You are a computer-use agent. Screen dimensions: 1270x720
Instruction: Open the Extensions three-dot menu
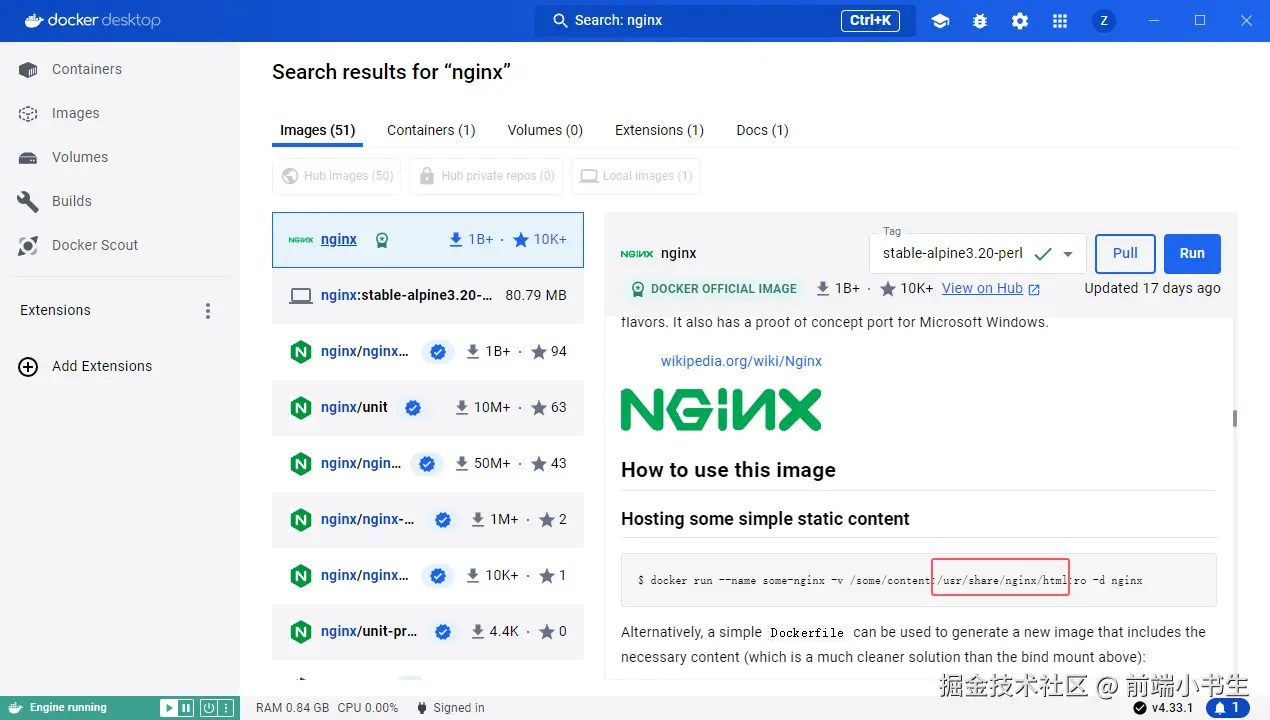pos(208,311)
